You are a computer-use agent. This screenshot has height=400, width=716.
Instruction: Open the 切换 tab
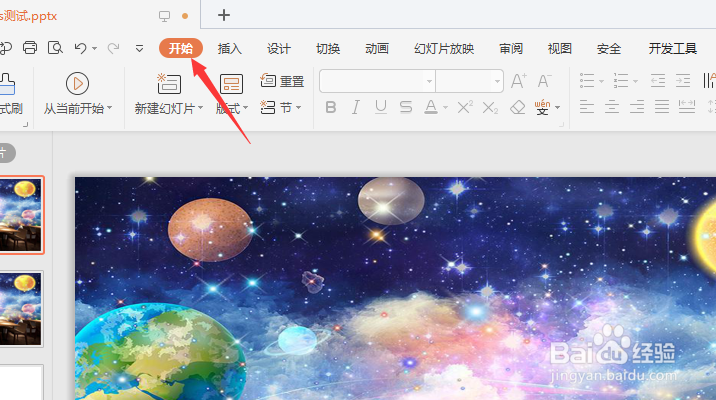pos(328,48)
